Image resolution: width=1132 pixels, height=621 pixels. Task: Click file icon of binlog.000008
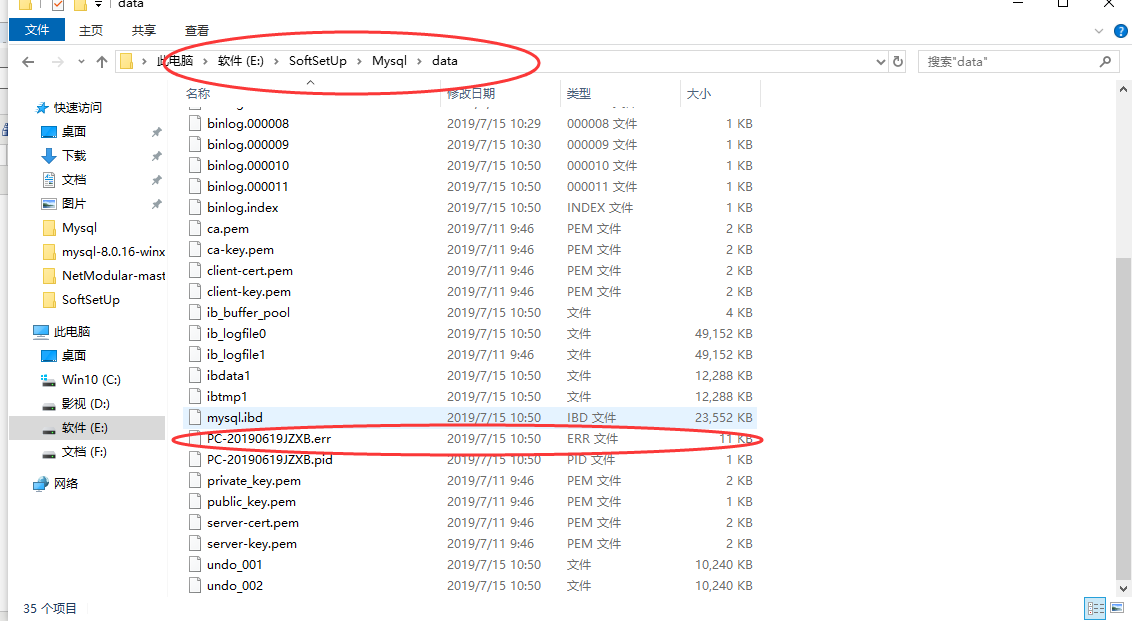pyautogui.click(x=194, y=123)
